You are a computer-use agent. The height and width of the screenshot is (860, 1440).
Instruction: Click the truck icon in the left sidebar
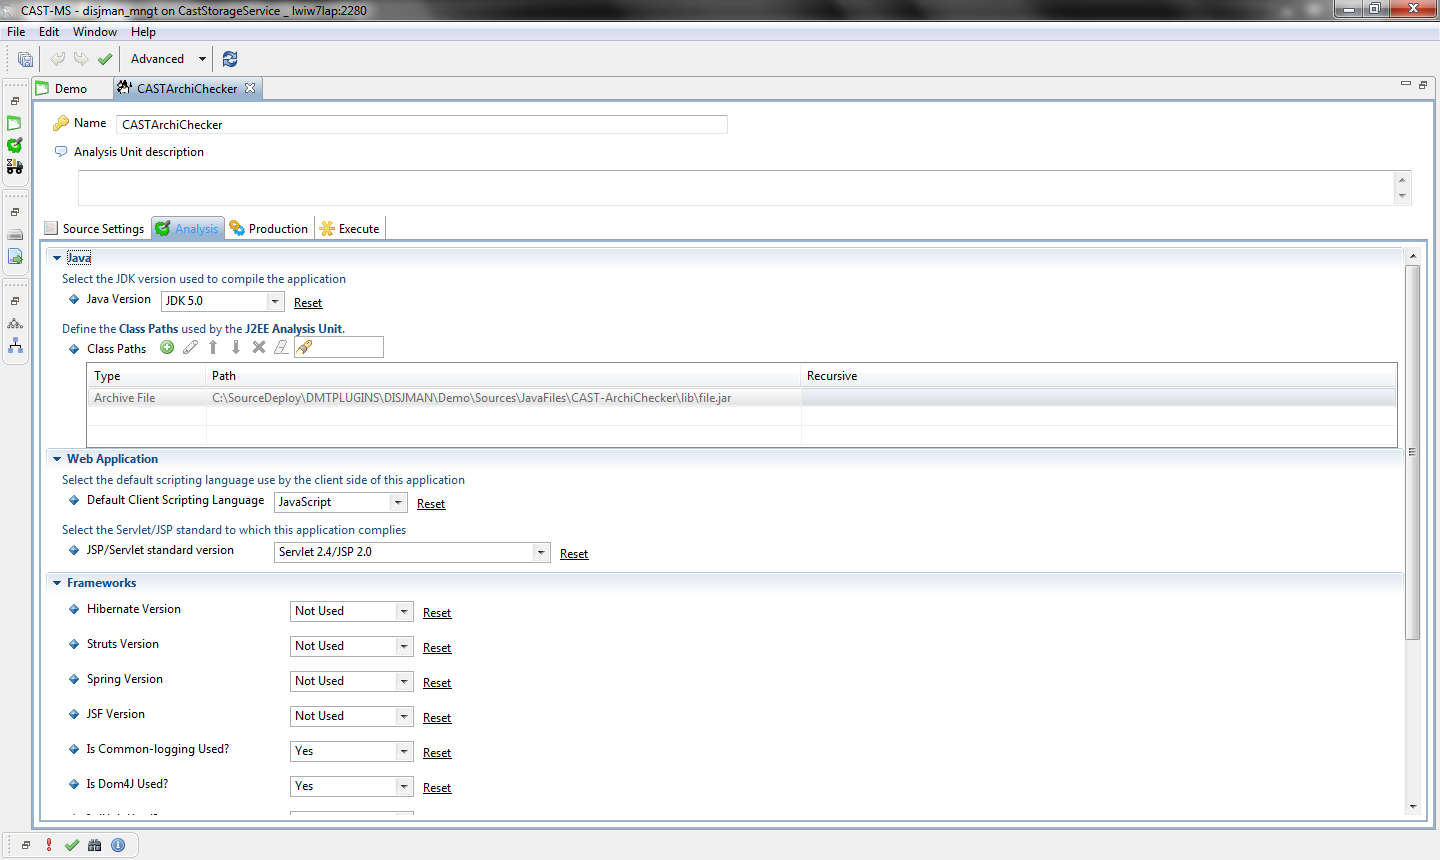pos(15,167)
